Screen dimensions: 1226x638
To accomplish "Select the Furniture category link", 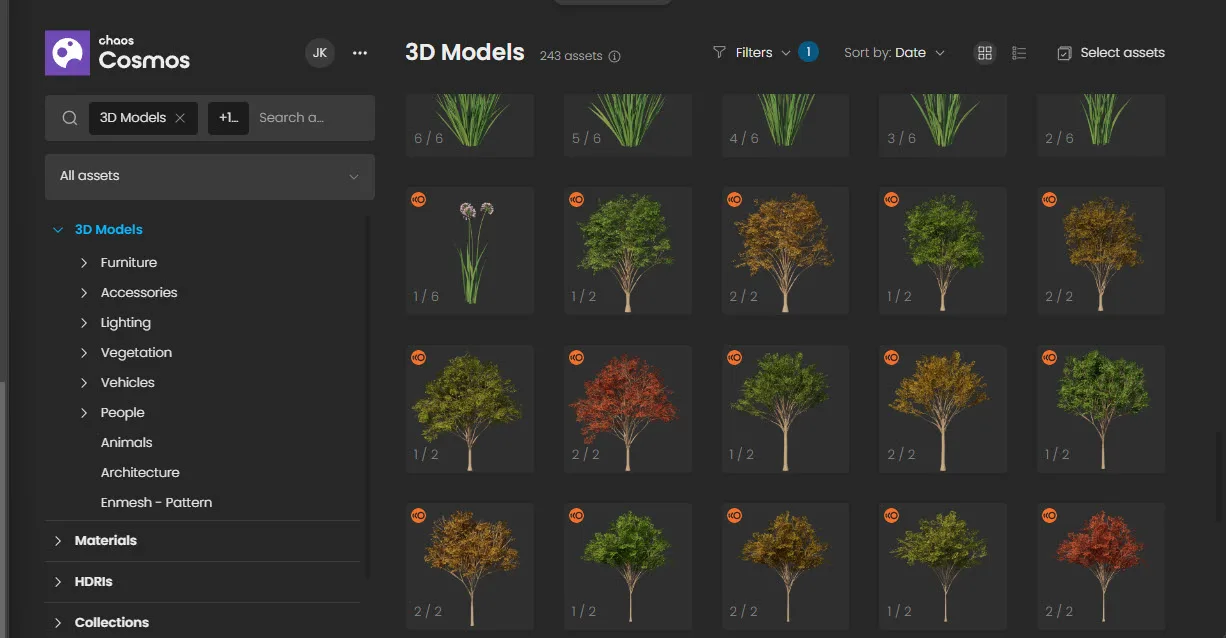I will click(128, 262).
